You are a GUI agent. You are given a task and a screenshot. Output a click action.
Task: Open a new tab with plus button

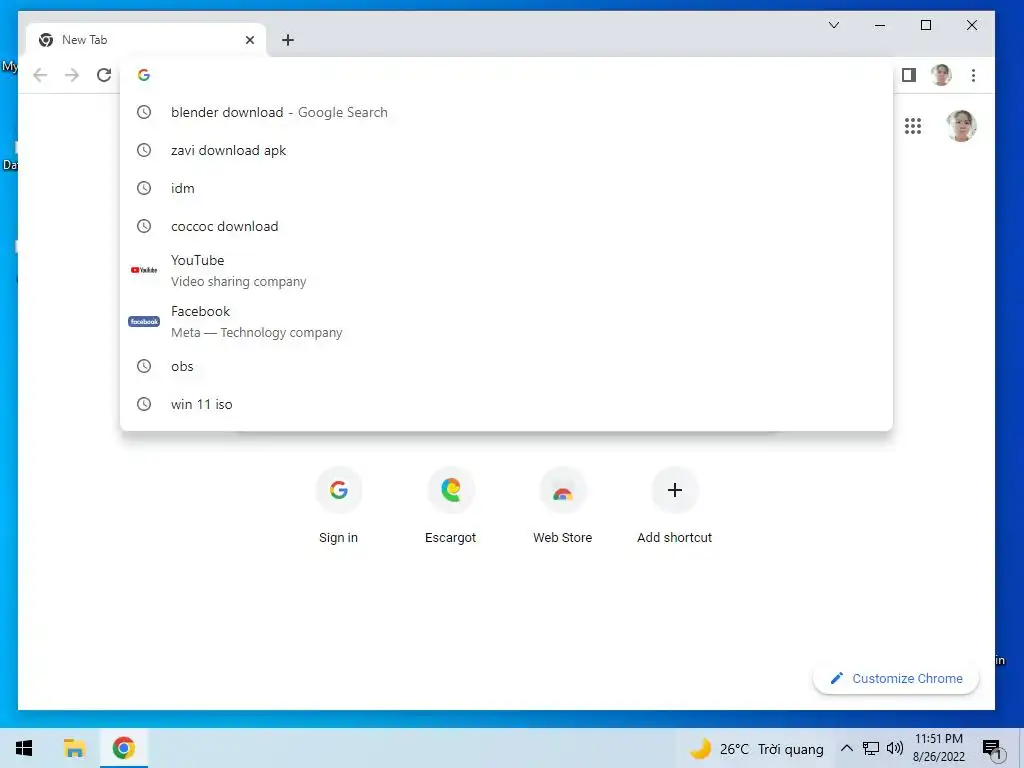pos(287,40)
